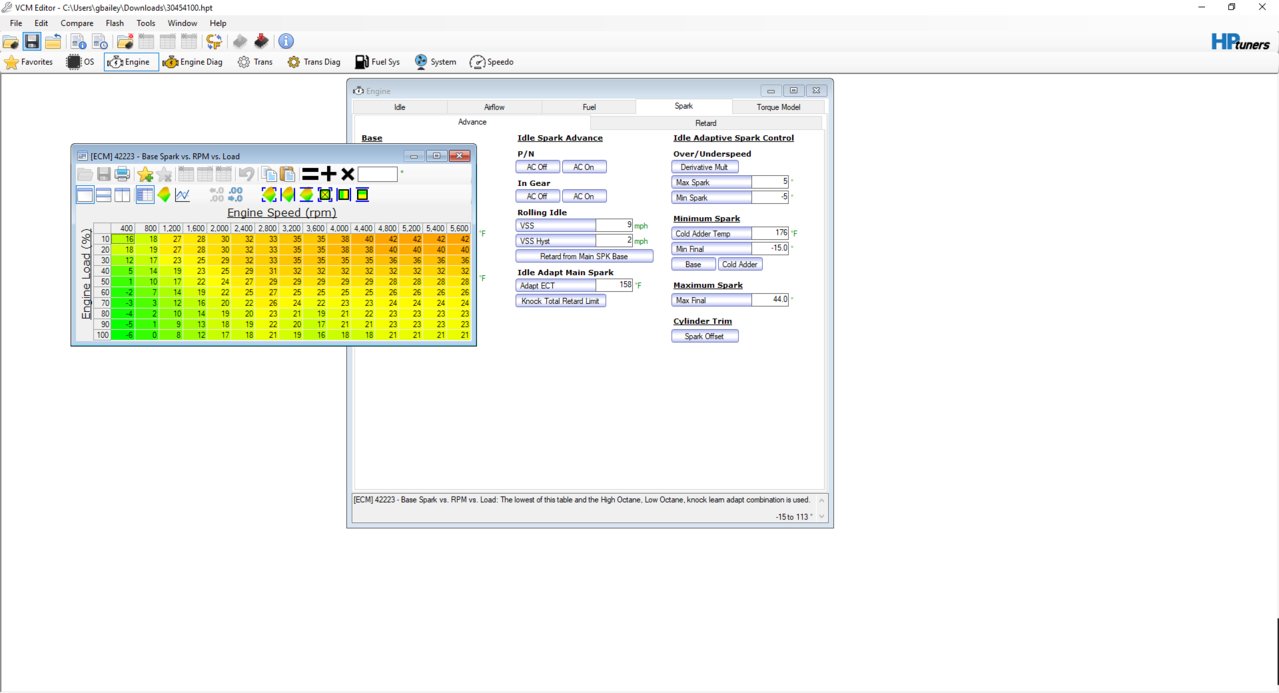This screenshot has height=693, width=1279.
Task: Switch to the Fuel tab in Engine window
Action: point(589,106)
